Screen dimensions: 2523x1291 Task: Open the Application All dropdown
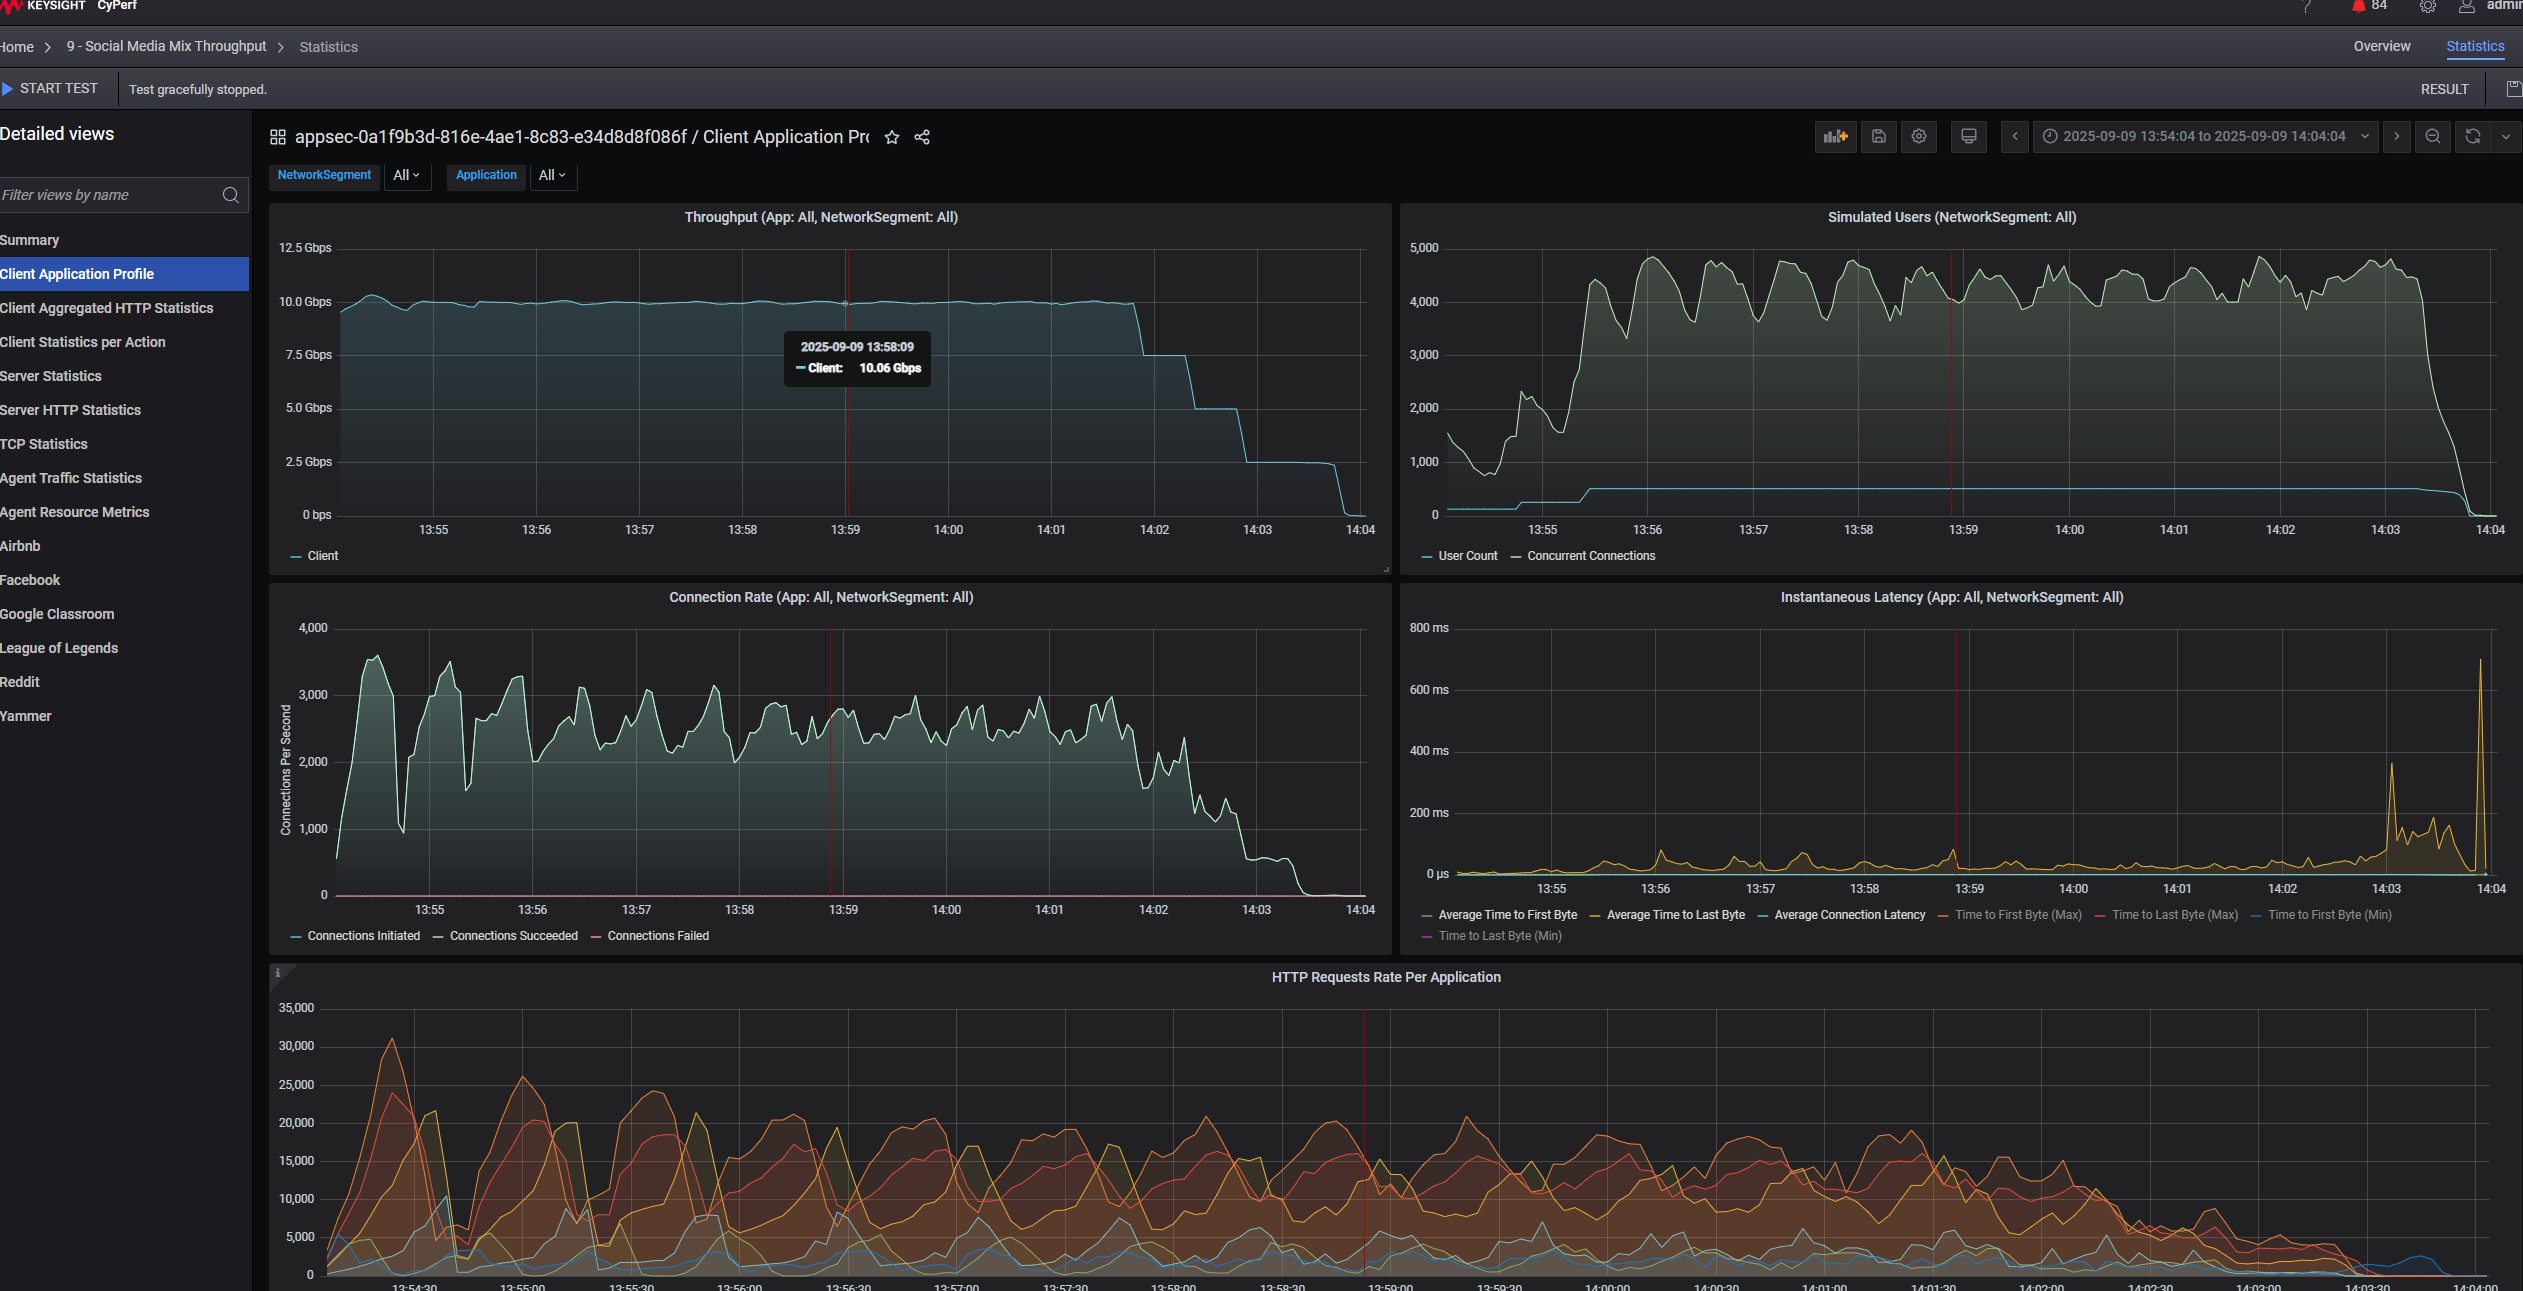pyautogui.click(x=552, y=175)
